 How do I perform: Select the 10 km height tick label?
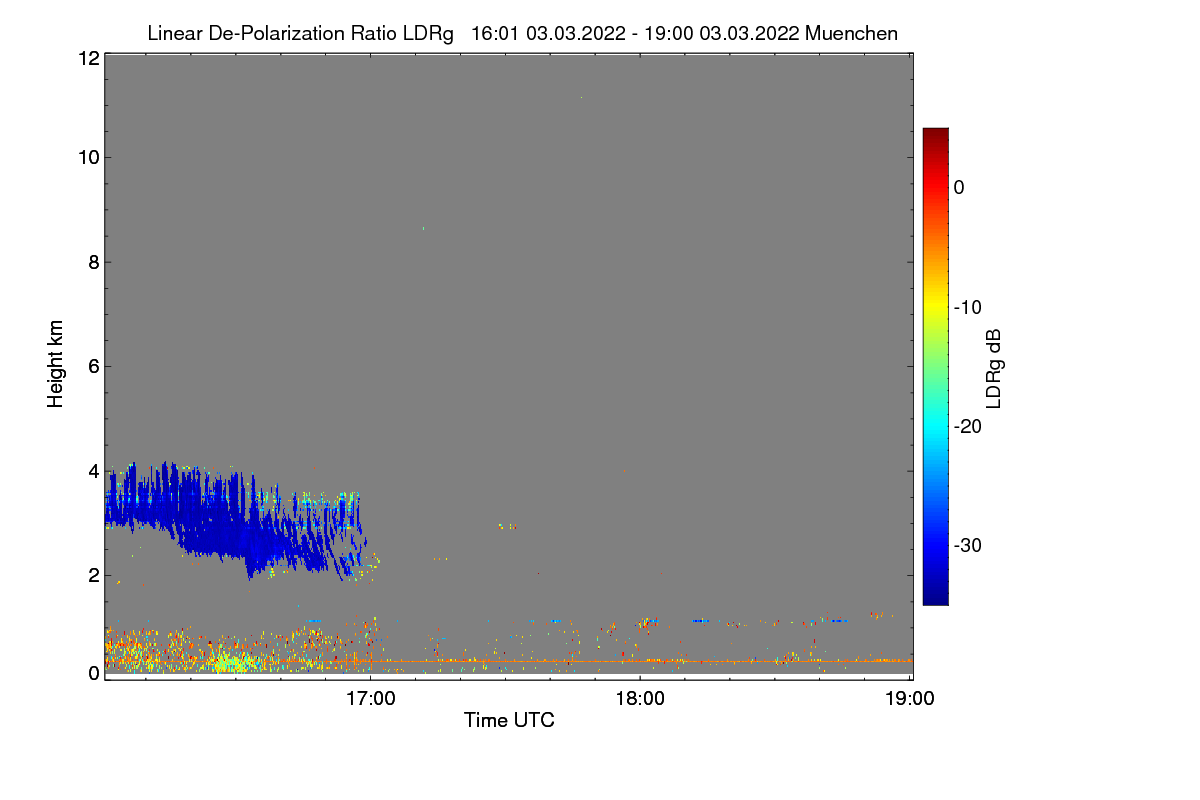pos(88,157)
